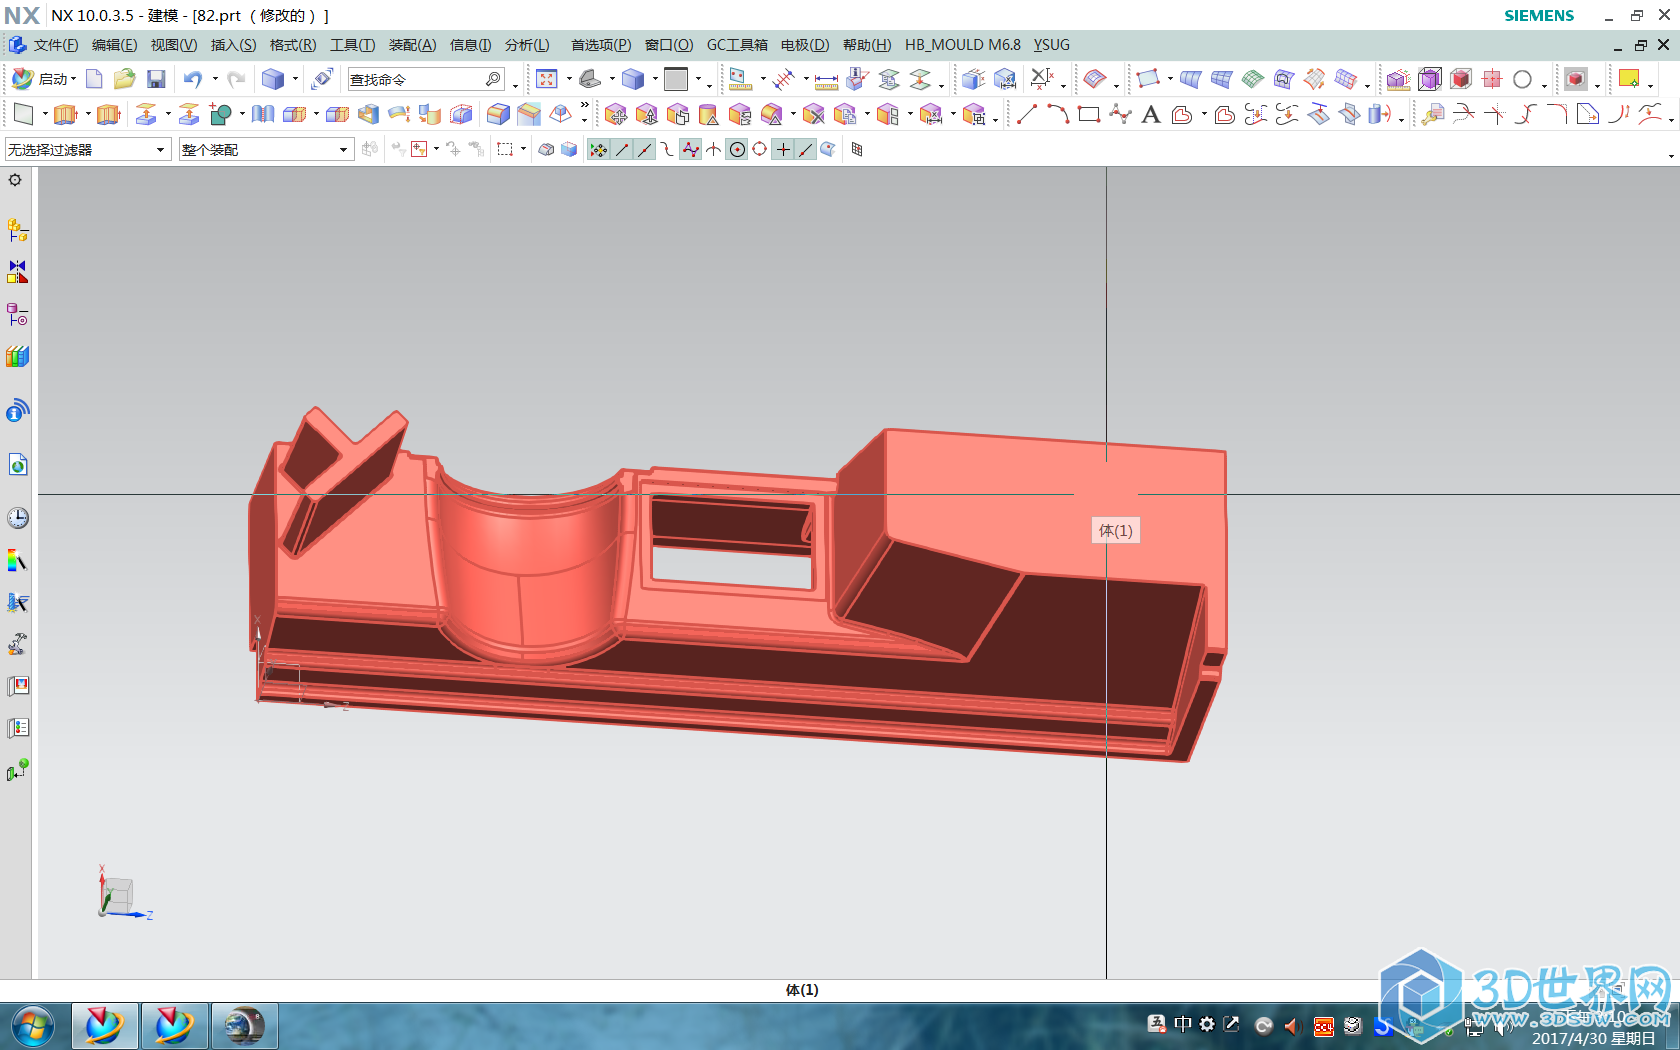
Task: Open the Reuse Library books icon
Action: pos(17,357)
